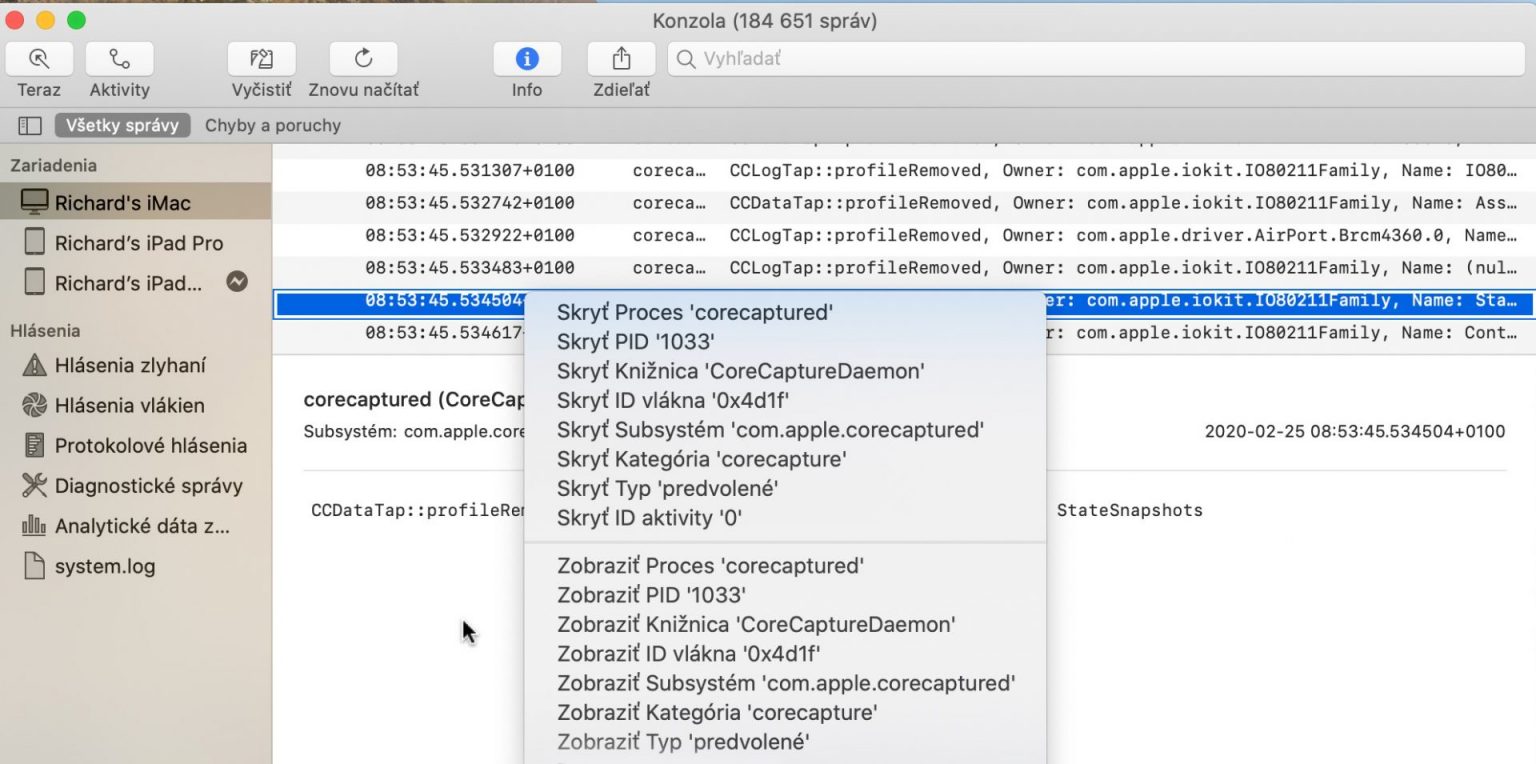Click the spinner icon for Hlásenia vlákien
1536x764 pixels.
35,406
